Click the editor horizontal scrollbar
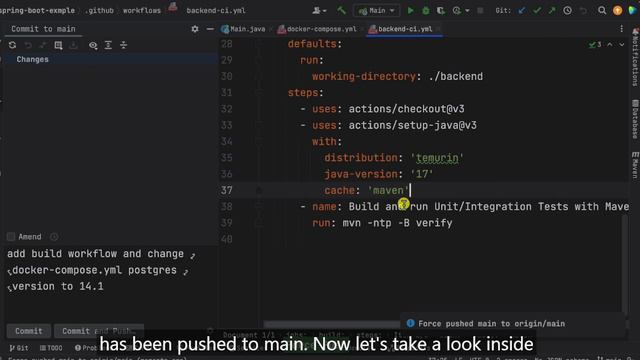 pyautogui.click(x=331, y=324)
